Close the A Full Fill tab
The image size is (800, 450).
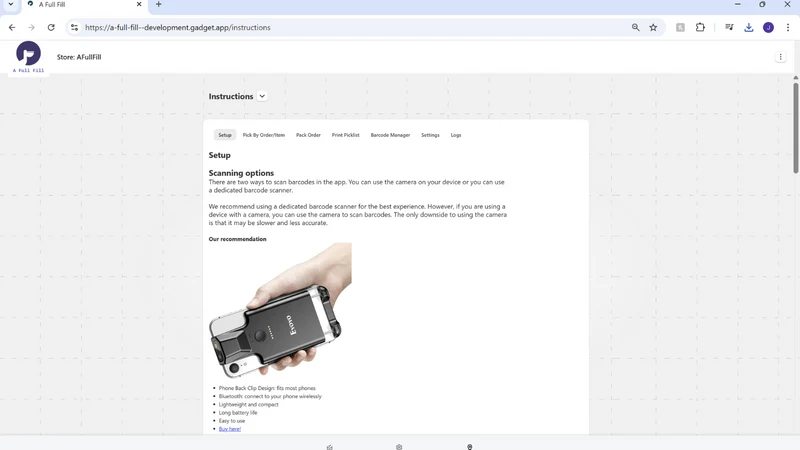click(139, 5)
